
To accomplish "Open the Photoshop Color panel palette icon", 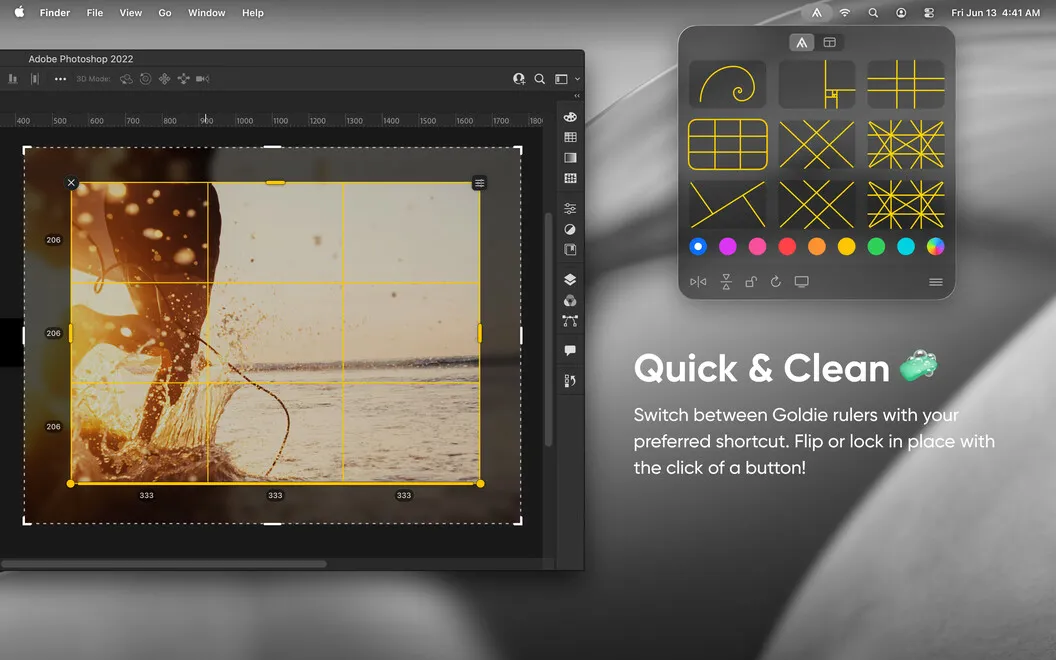I will coord(570,117).
